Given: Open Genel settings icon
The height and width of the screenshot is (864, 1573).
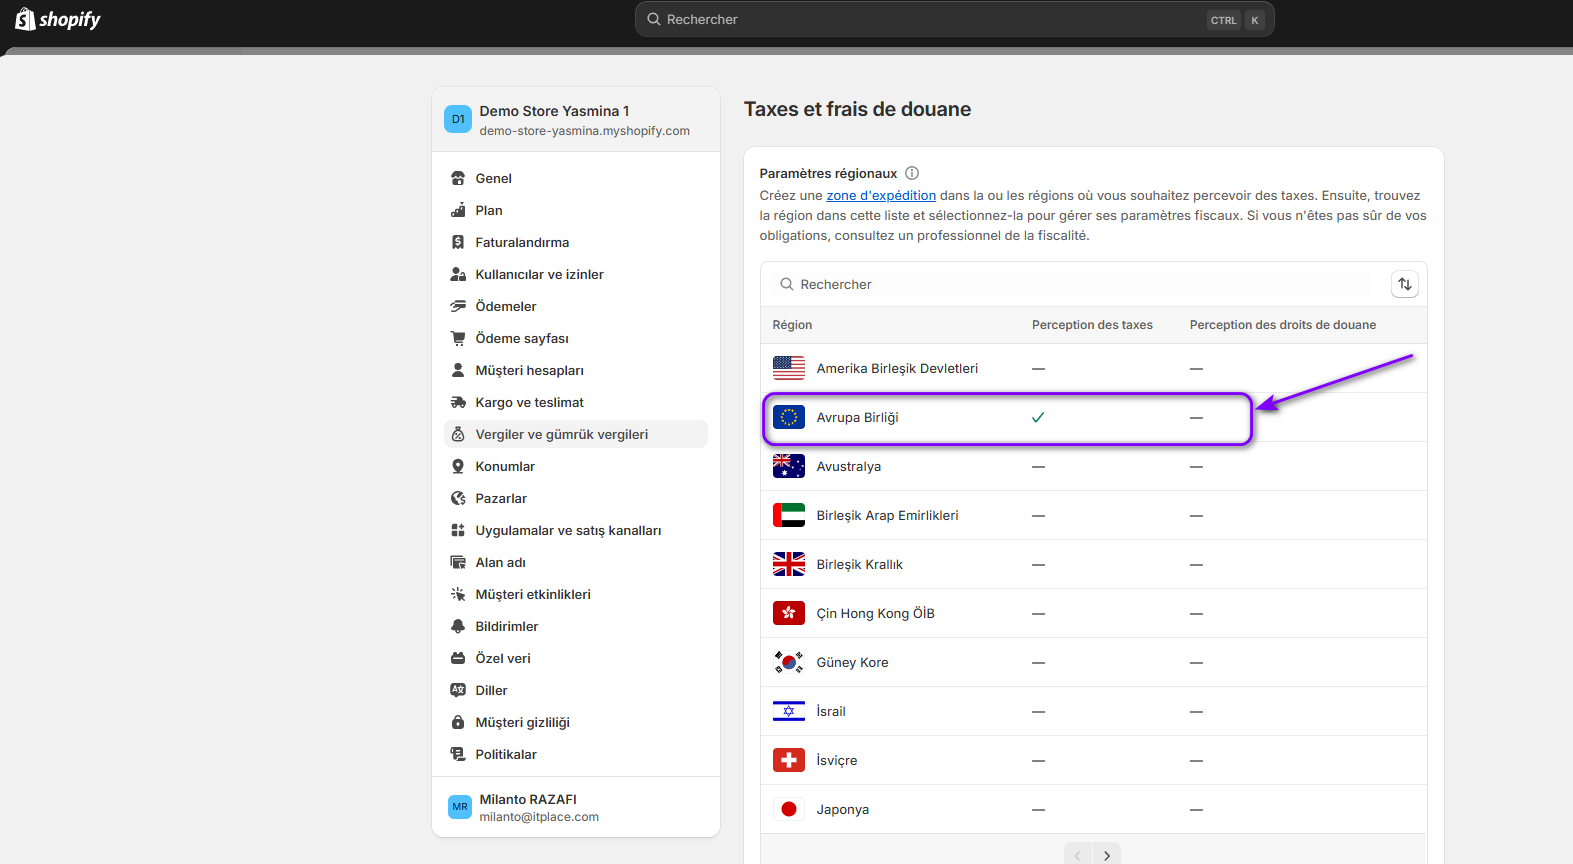Looking at the screenshot, I should (x=458, y=178).
